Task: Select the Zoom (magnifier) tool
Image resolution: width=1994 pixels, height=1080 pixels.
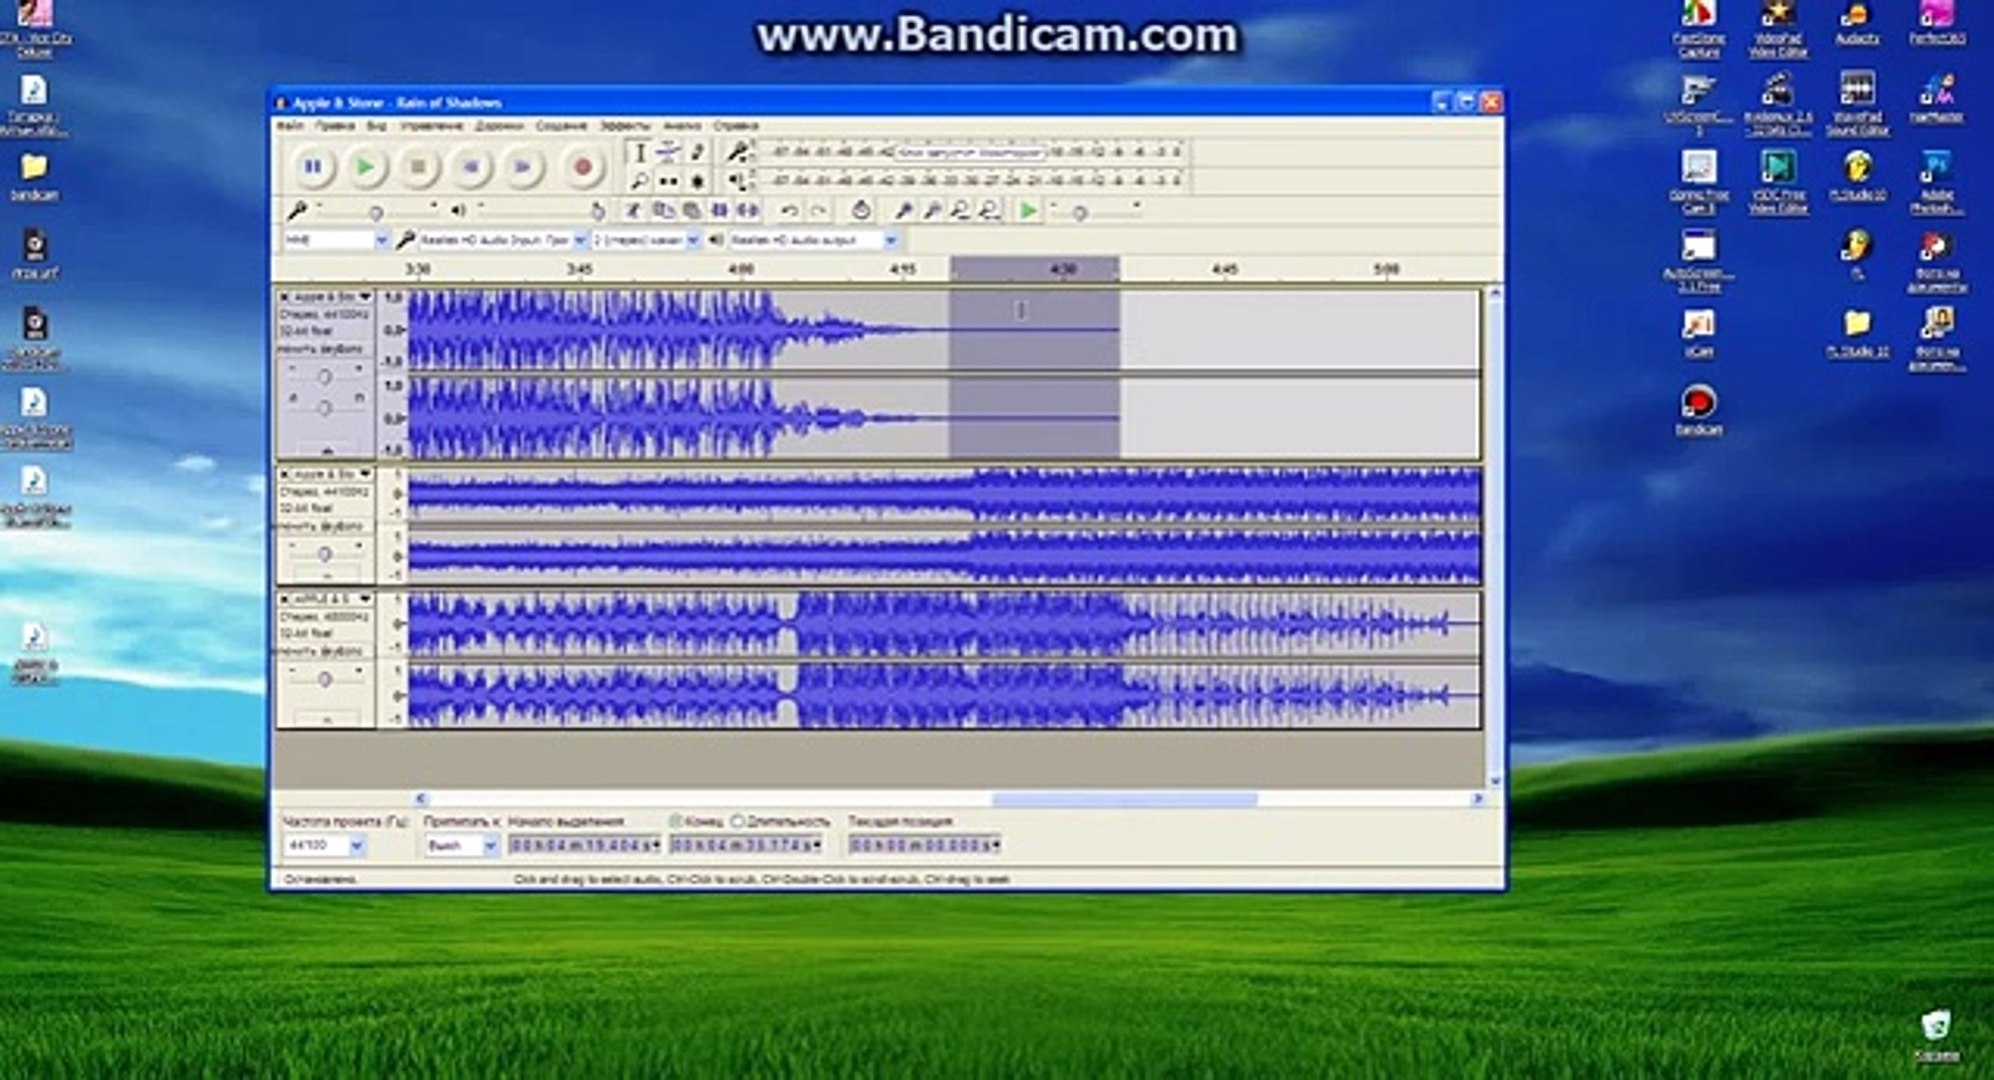Action: [640, 181]
